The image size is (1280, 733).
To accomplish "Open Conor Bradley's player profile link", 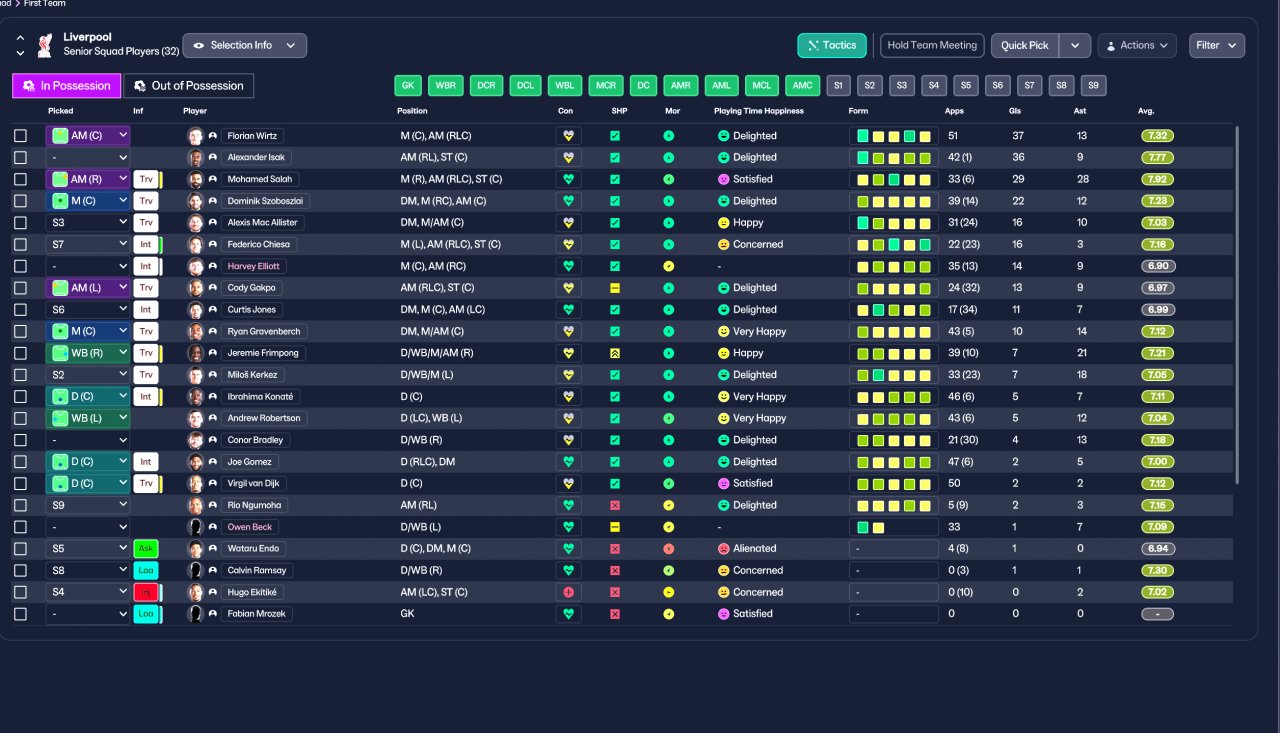I will [x=256, y=440].
